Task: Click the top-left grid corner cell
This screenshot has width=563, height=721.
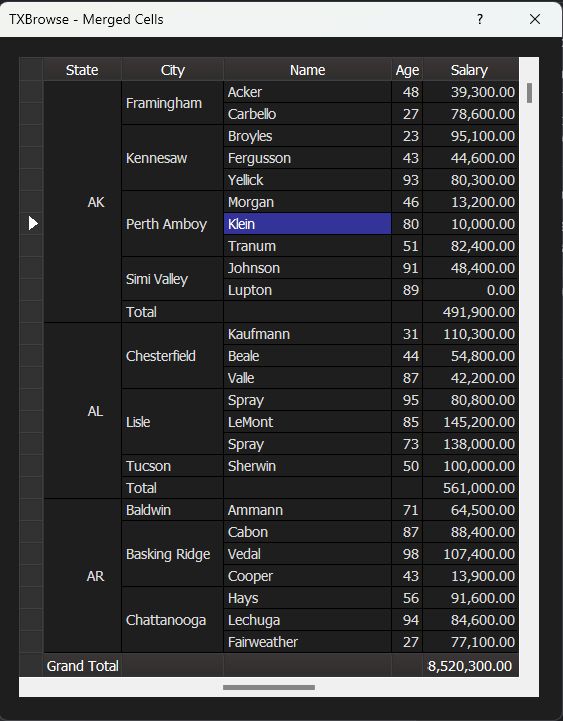Action: (31, 69)
